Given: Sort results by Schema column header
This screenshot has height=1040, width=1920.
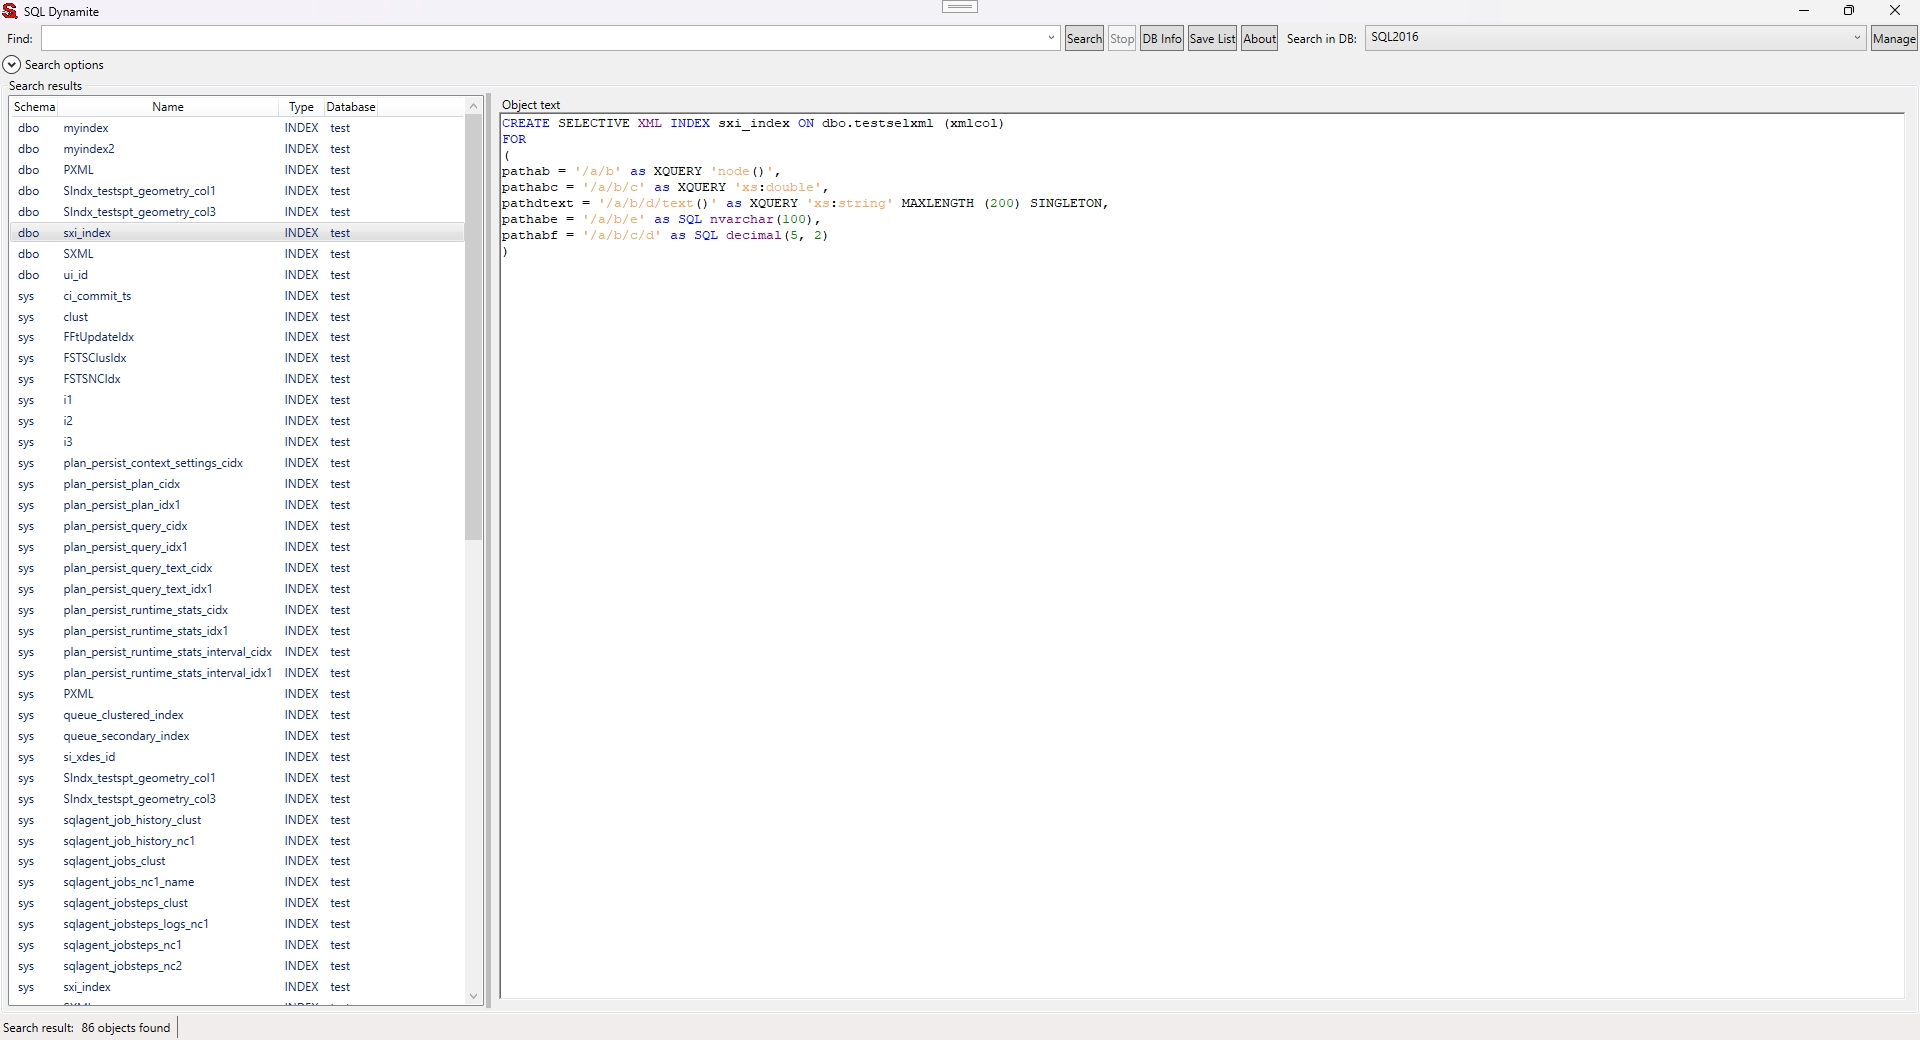Looking at the screenshot, I should [34, 107].
